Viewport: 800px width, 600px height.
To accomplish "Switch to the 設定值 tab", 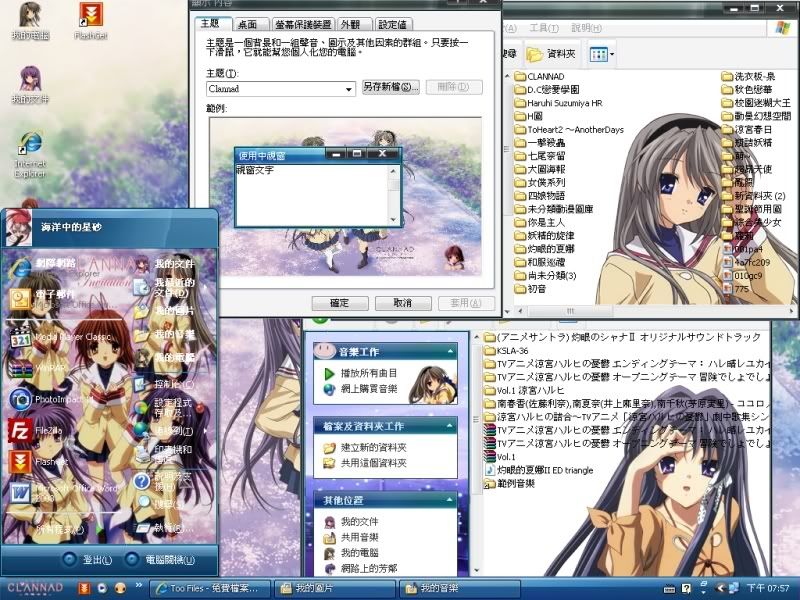I will pyautogui.click(x=393, y=24).
